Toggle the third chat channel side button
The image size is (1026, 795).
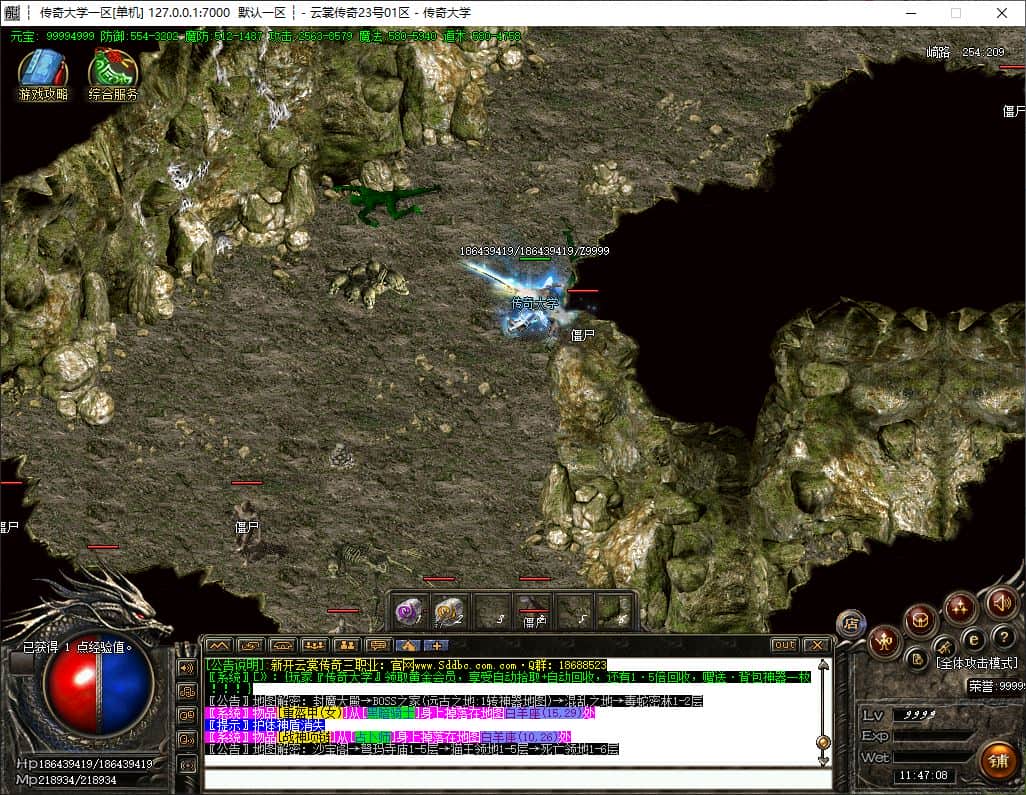[x=187, y=716]
